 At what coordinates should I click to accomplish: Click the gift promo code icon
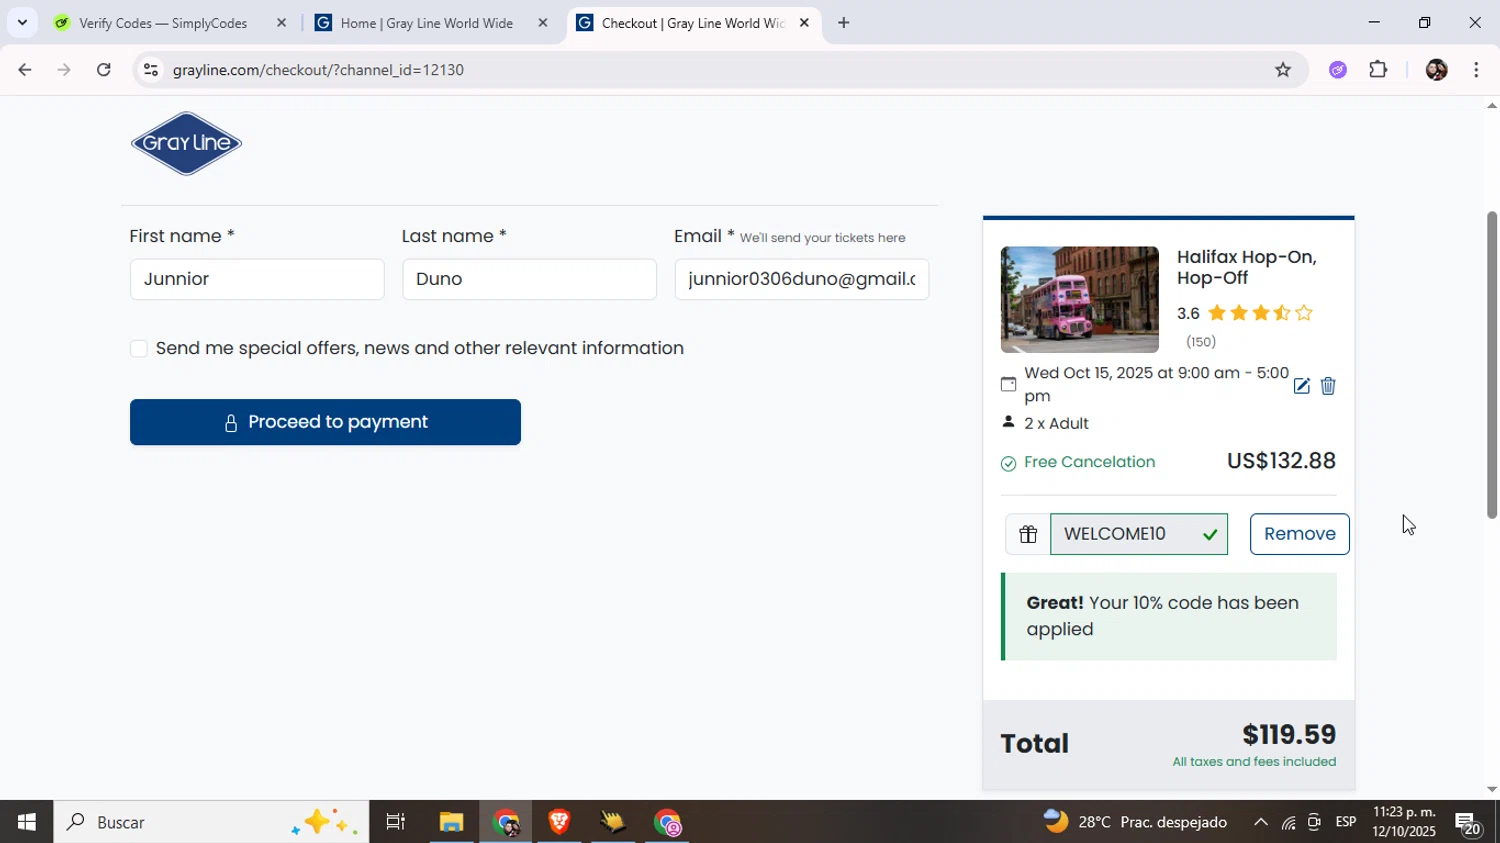pos(1028,534)
